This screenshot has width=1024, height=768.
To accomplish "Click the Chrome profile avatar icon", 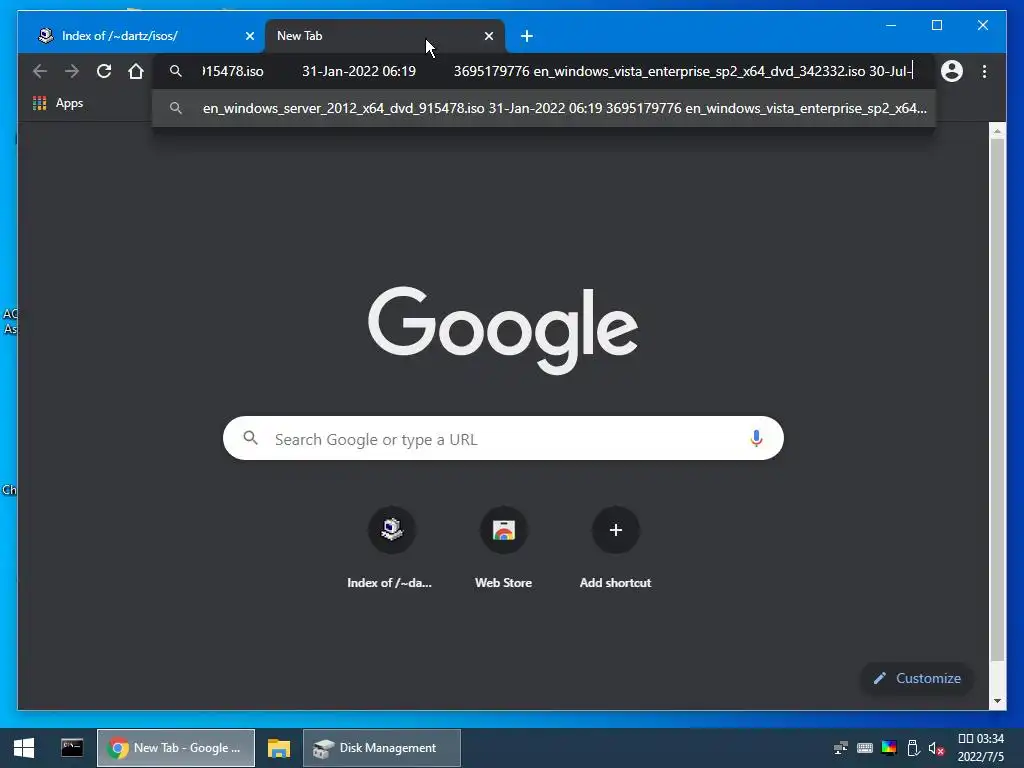I will (x=952, y=71).
